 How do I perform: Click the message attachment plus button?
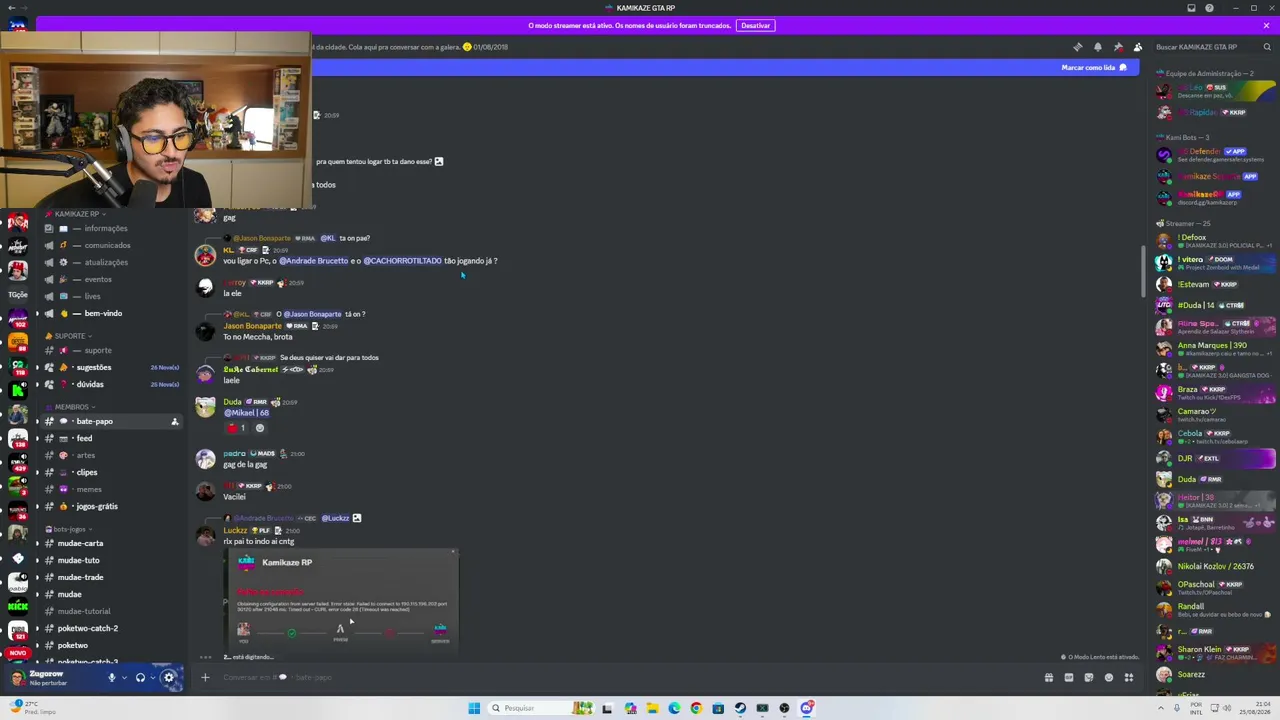click(205, 678)
